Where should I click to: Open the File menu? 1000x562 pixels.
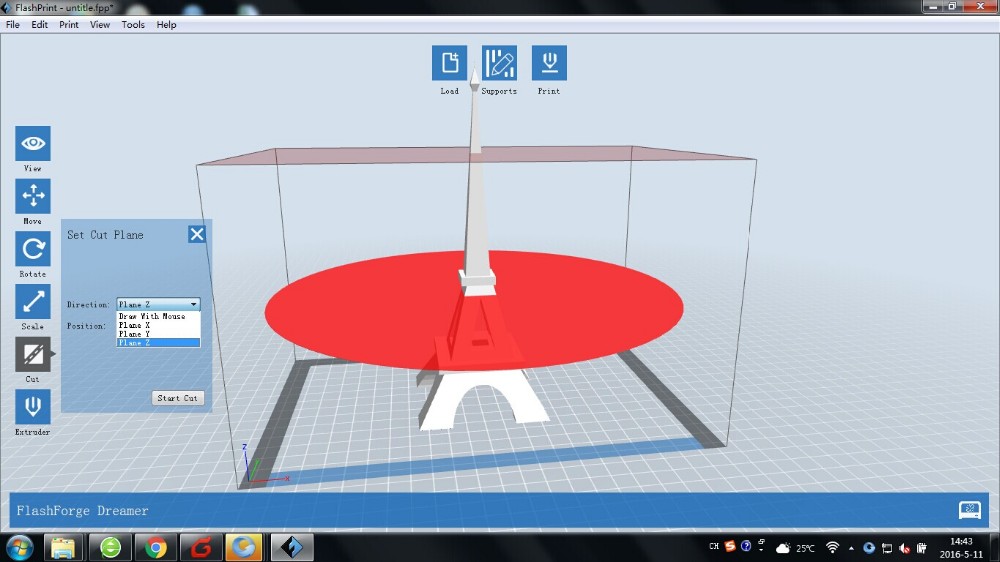pyautogui.click(x=13, y=25)
